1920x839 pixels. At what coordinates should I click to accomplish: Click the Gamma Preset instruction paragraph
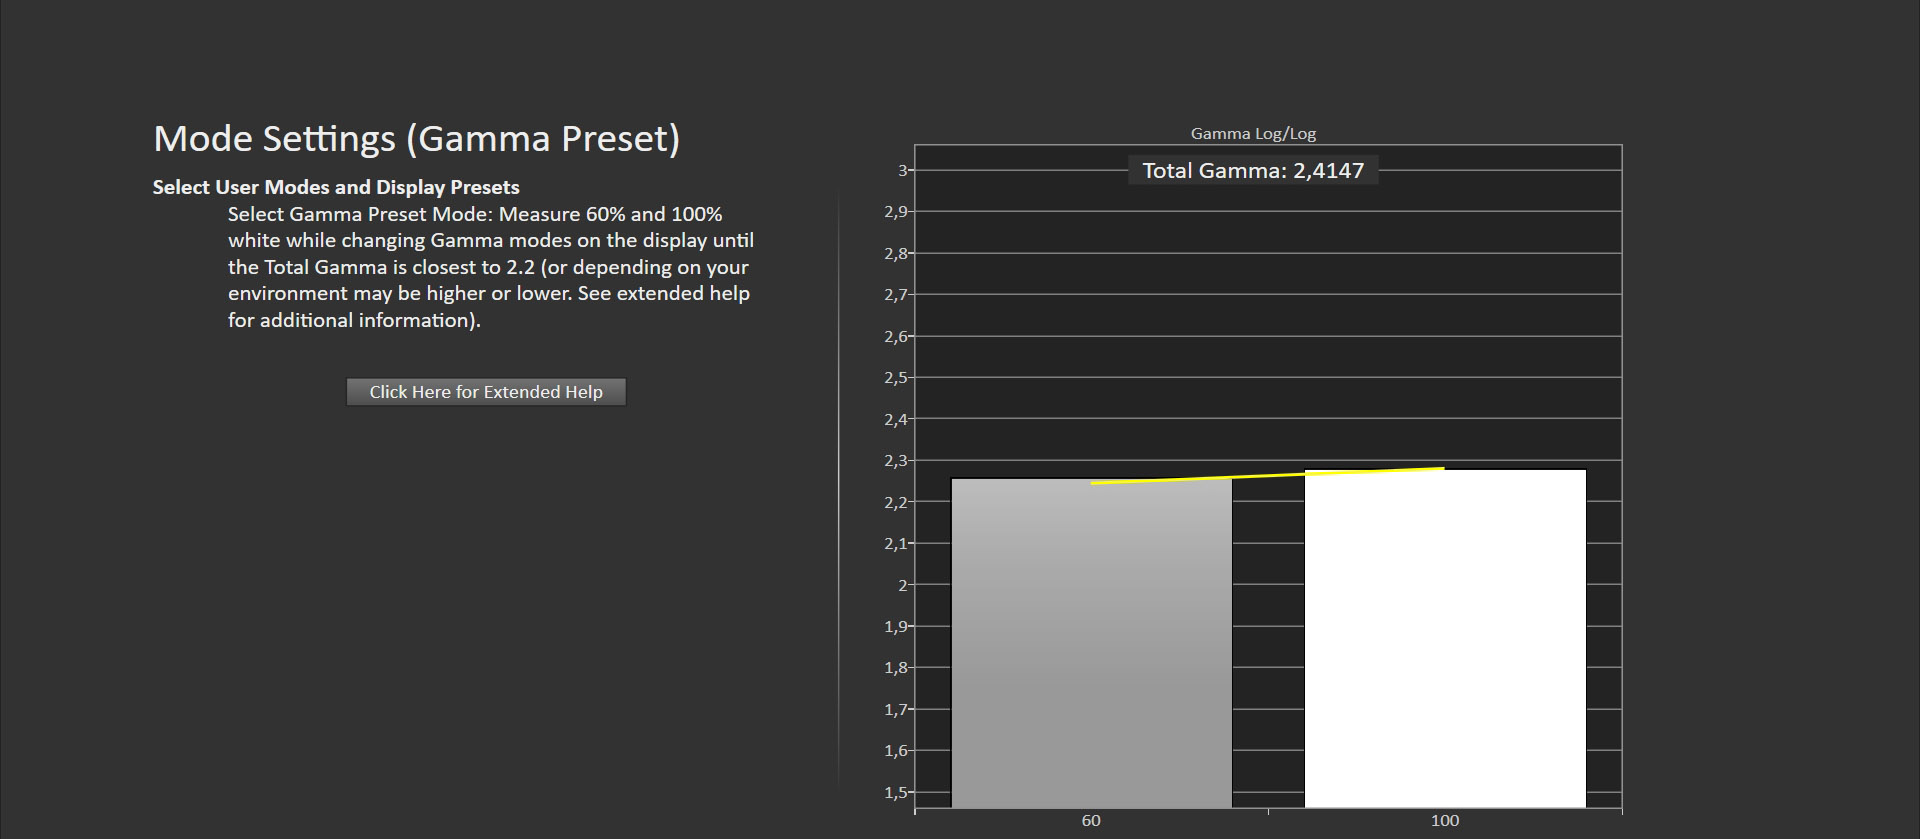[x=490, y=267]
